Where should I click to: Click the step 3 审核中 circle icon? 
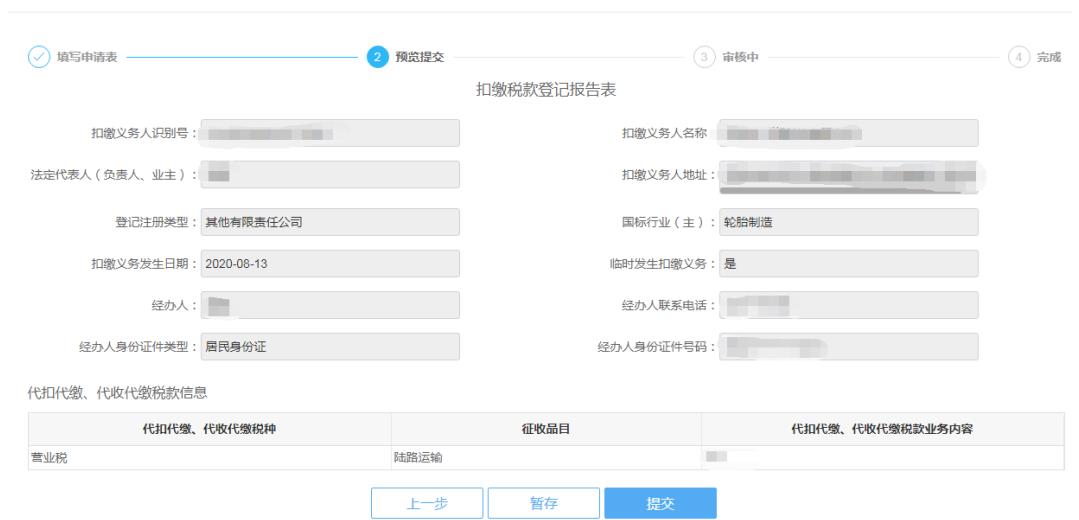pyautogui.click(x=704, y=56)
